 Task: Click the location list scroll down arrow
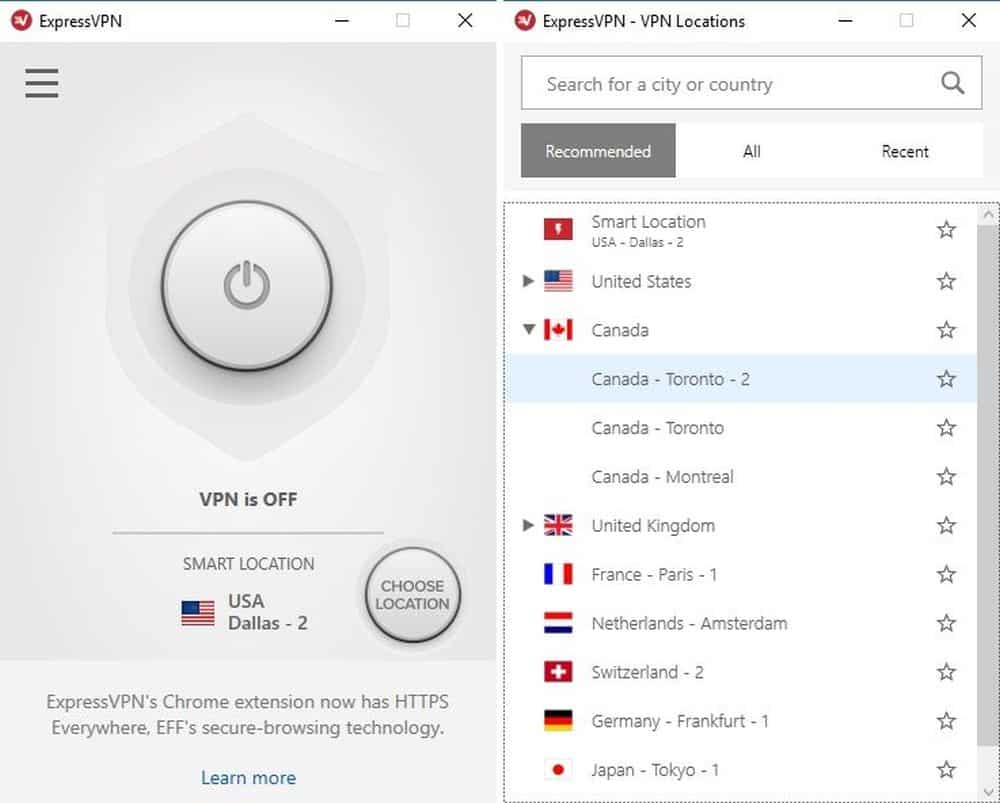tap(988, 792)
